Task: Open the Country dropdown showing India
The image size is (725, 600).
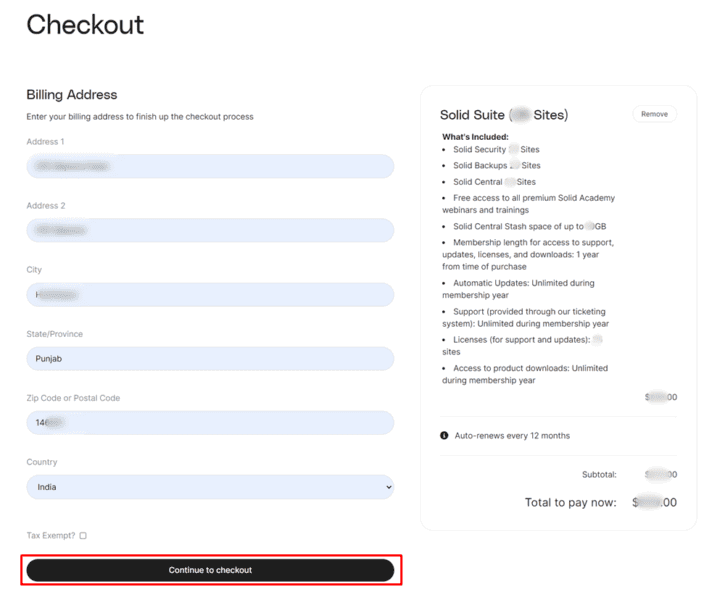Action: pos(210,487)
